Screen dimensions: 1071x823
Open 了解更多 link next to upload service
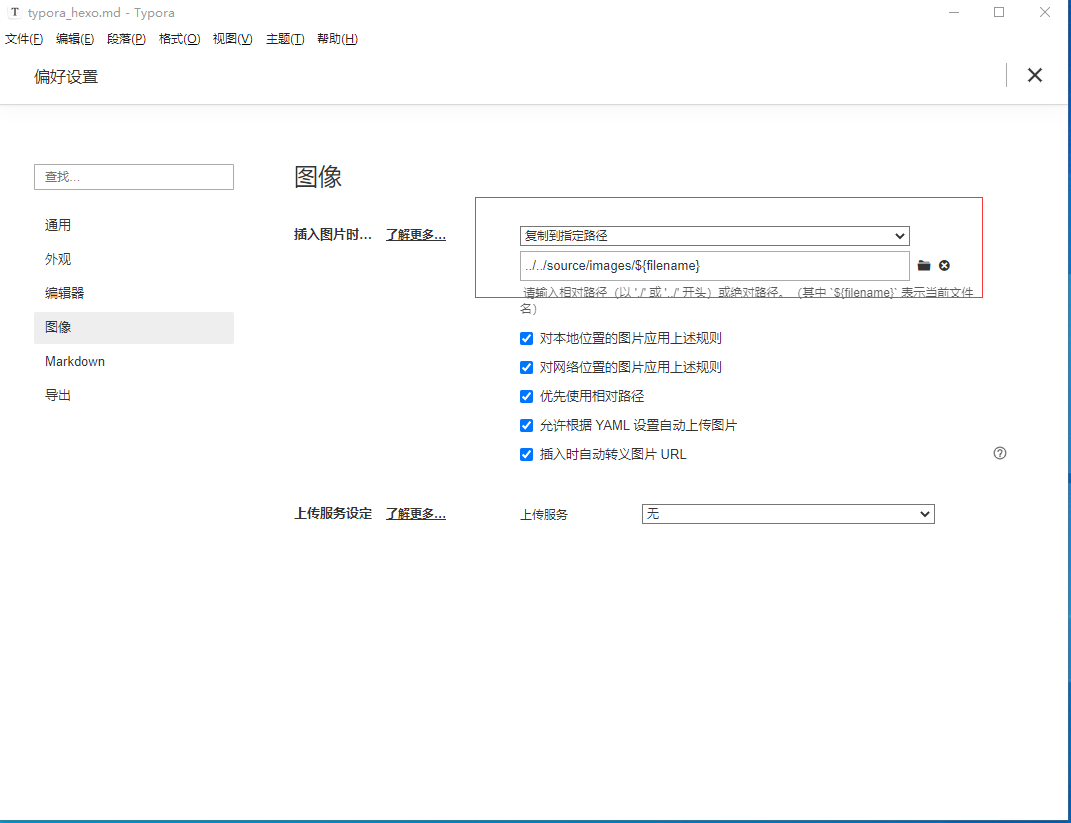coord(416,514)
